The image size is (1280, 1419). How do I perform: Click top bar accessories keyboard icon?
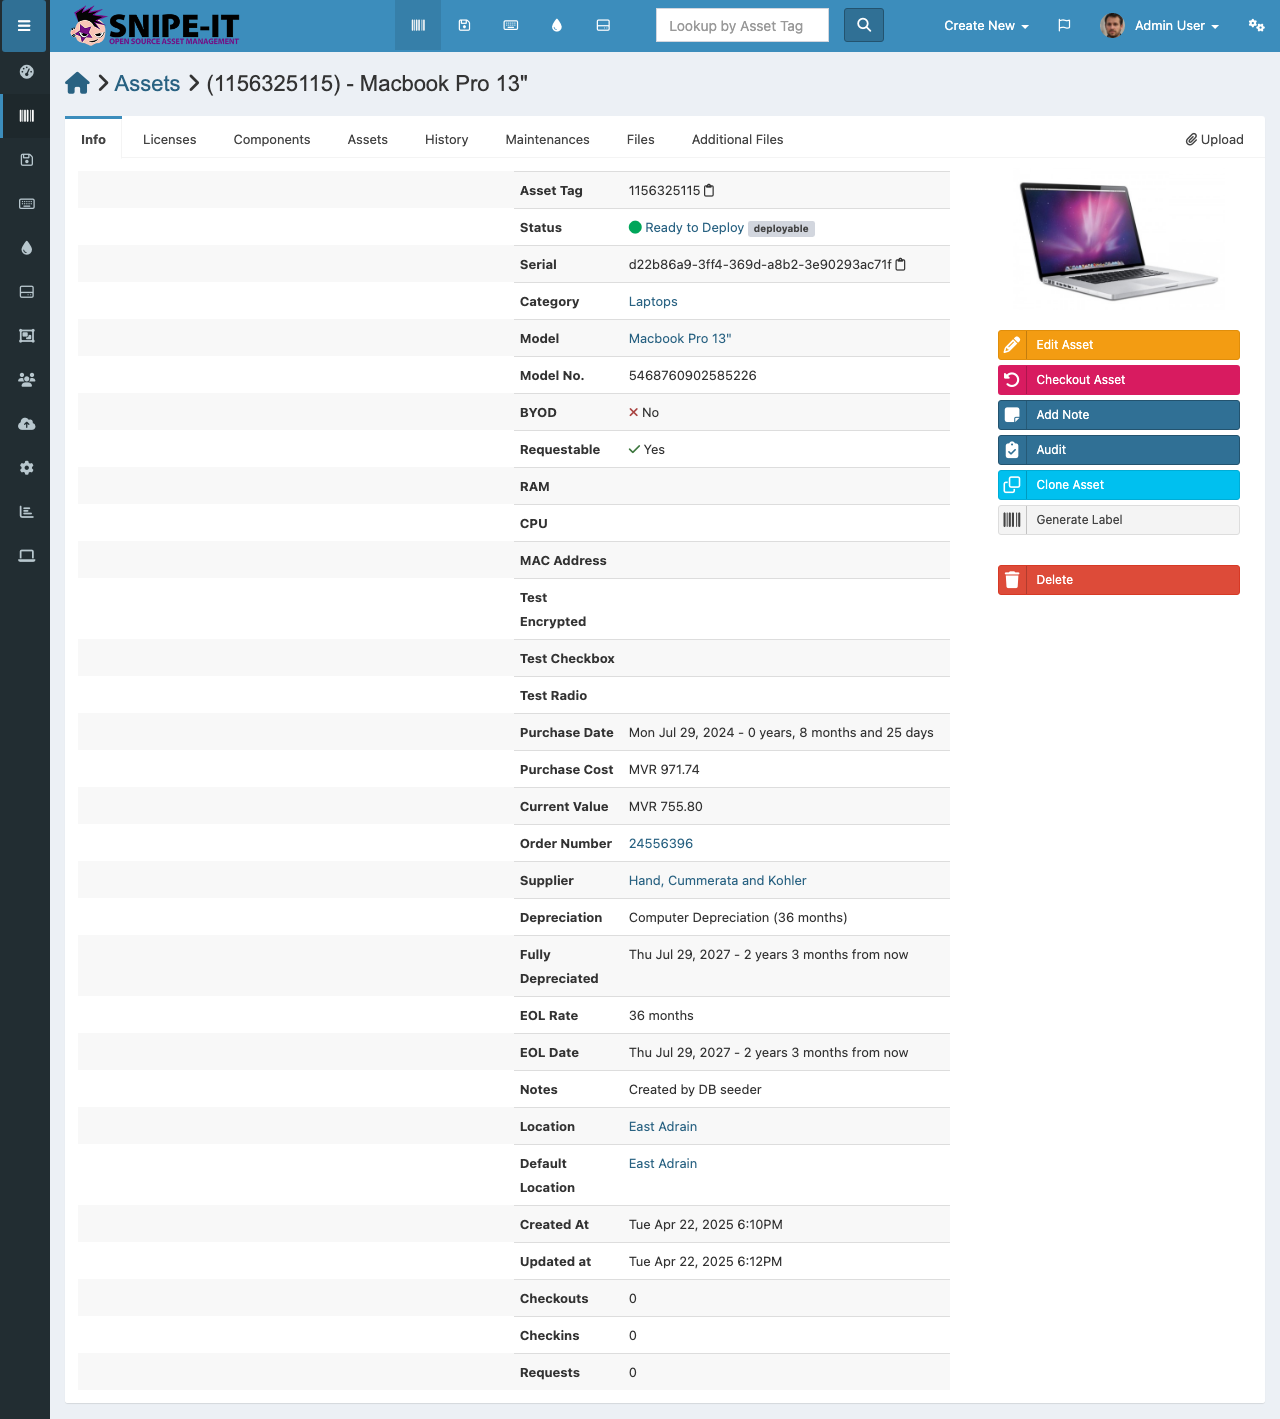tap(511, 26)
